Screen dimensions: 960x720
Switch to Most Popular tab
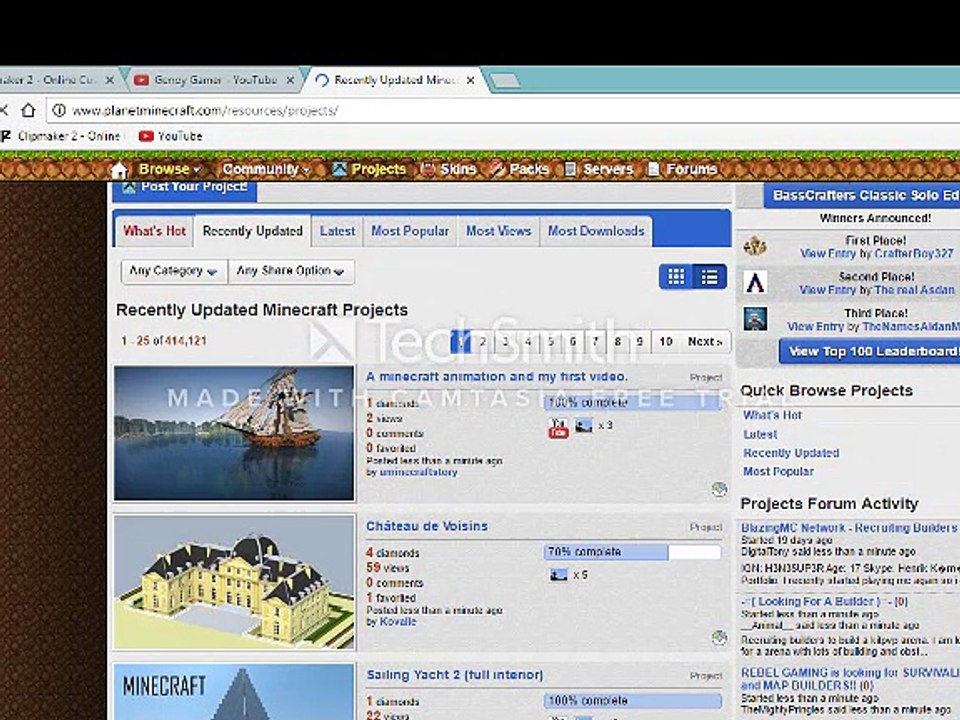pos(410,231)
